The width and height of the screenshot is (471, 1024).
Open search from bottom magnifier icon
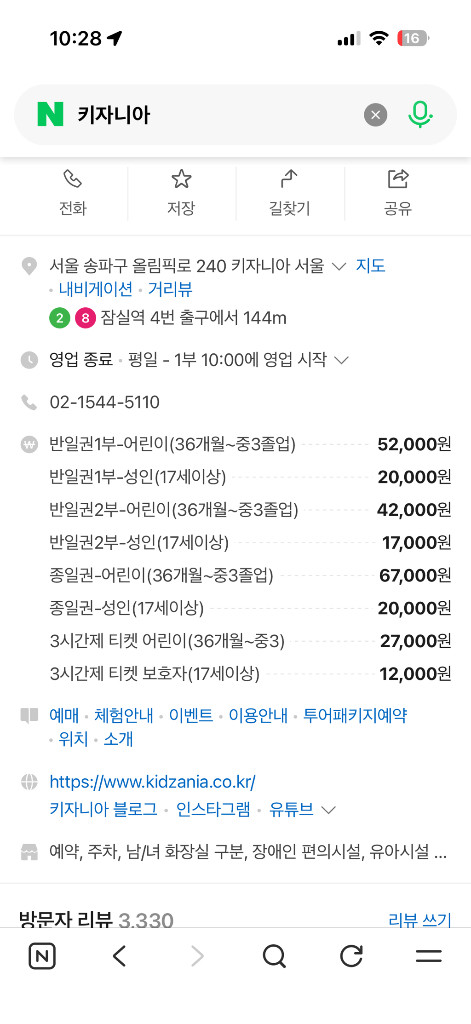[274, 957]
